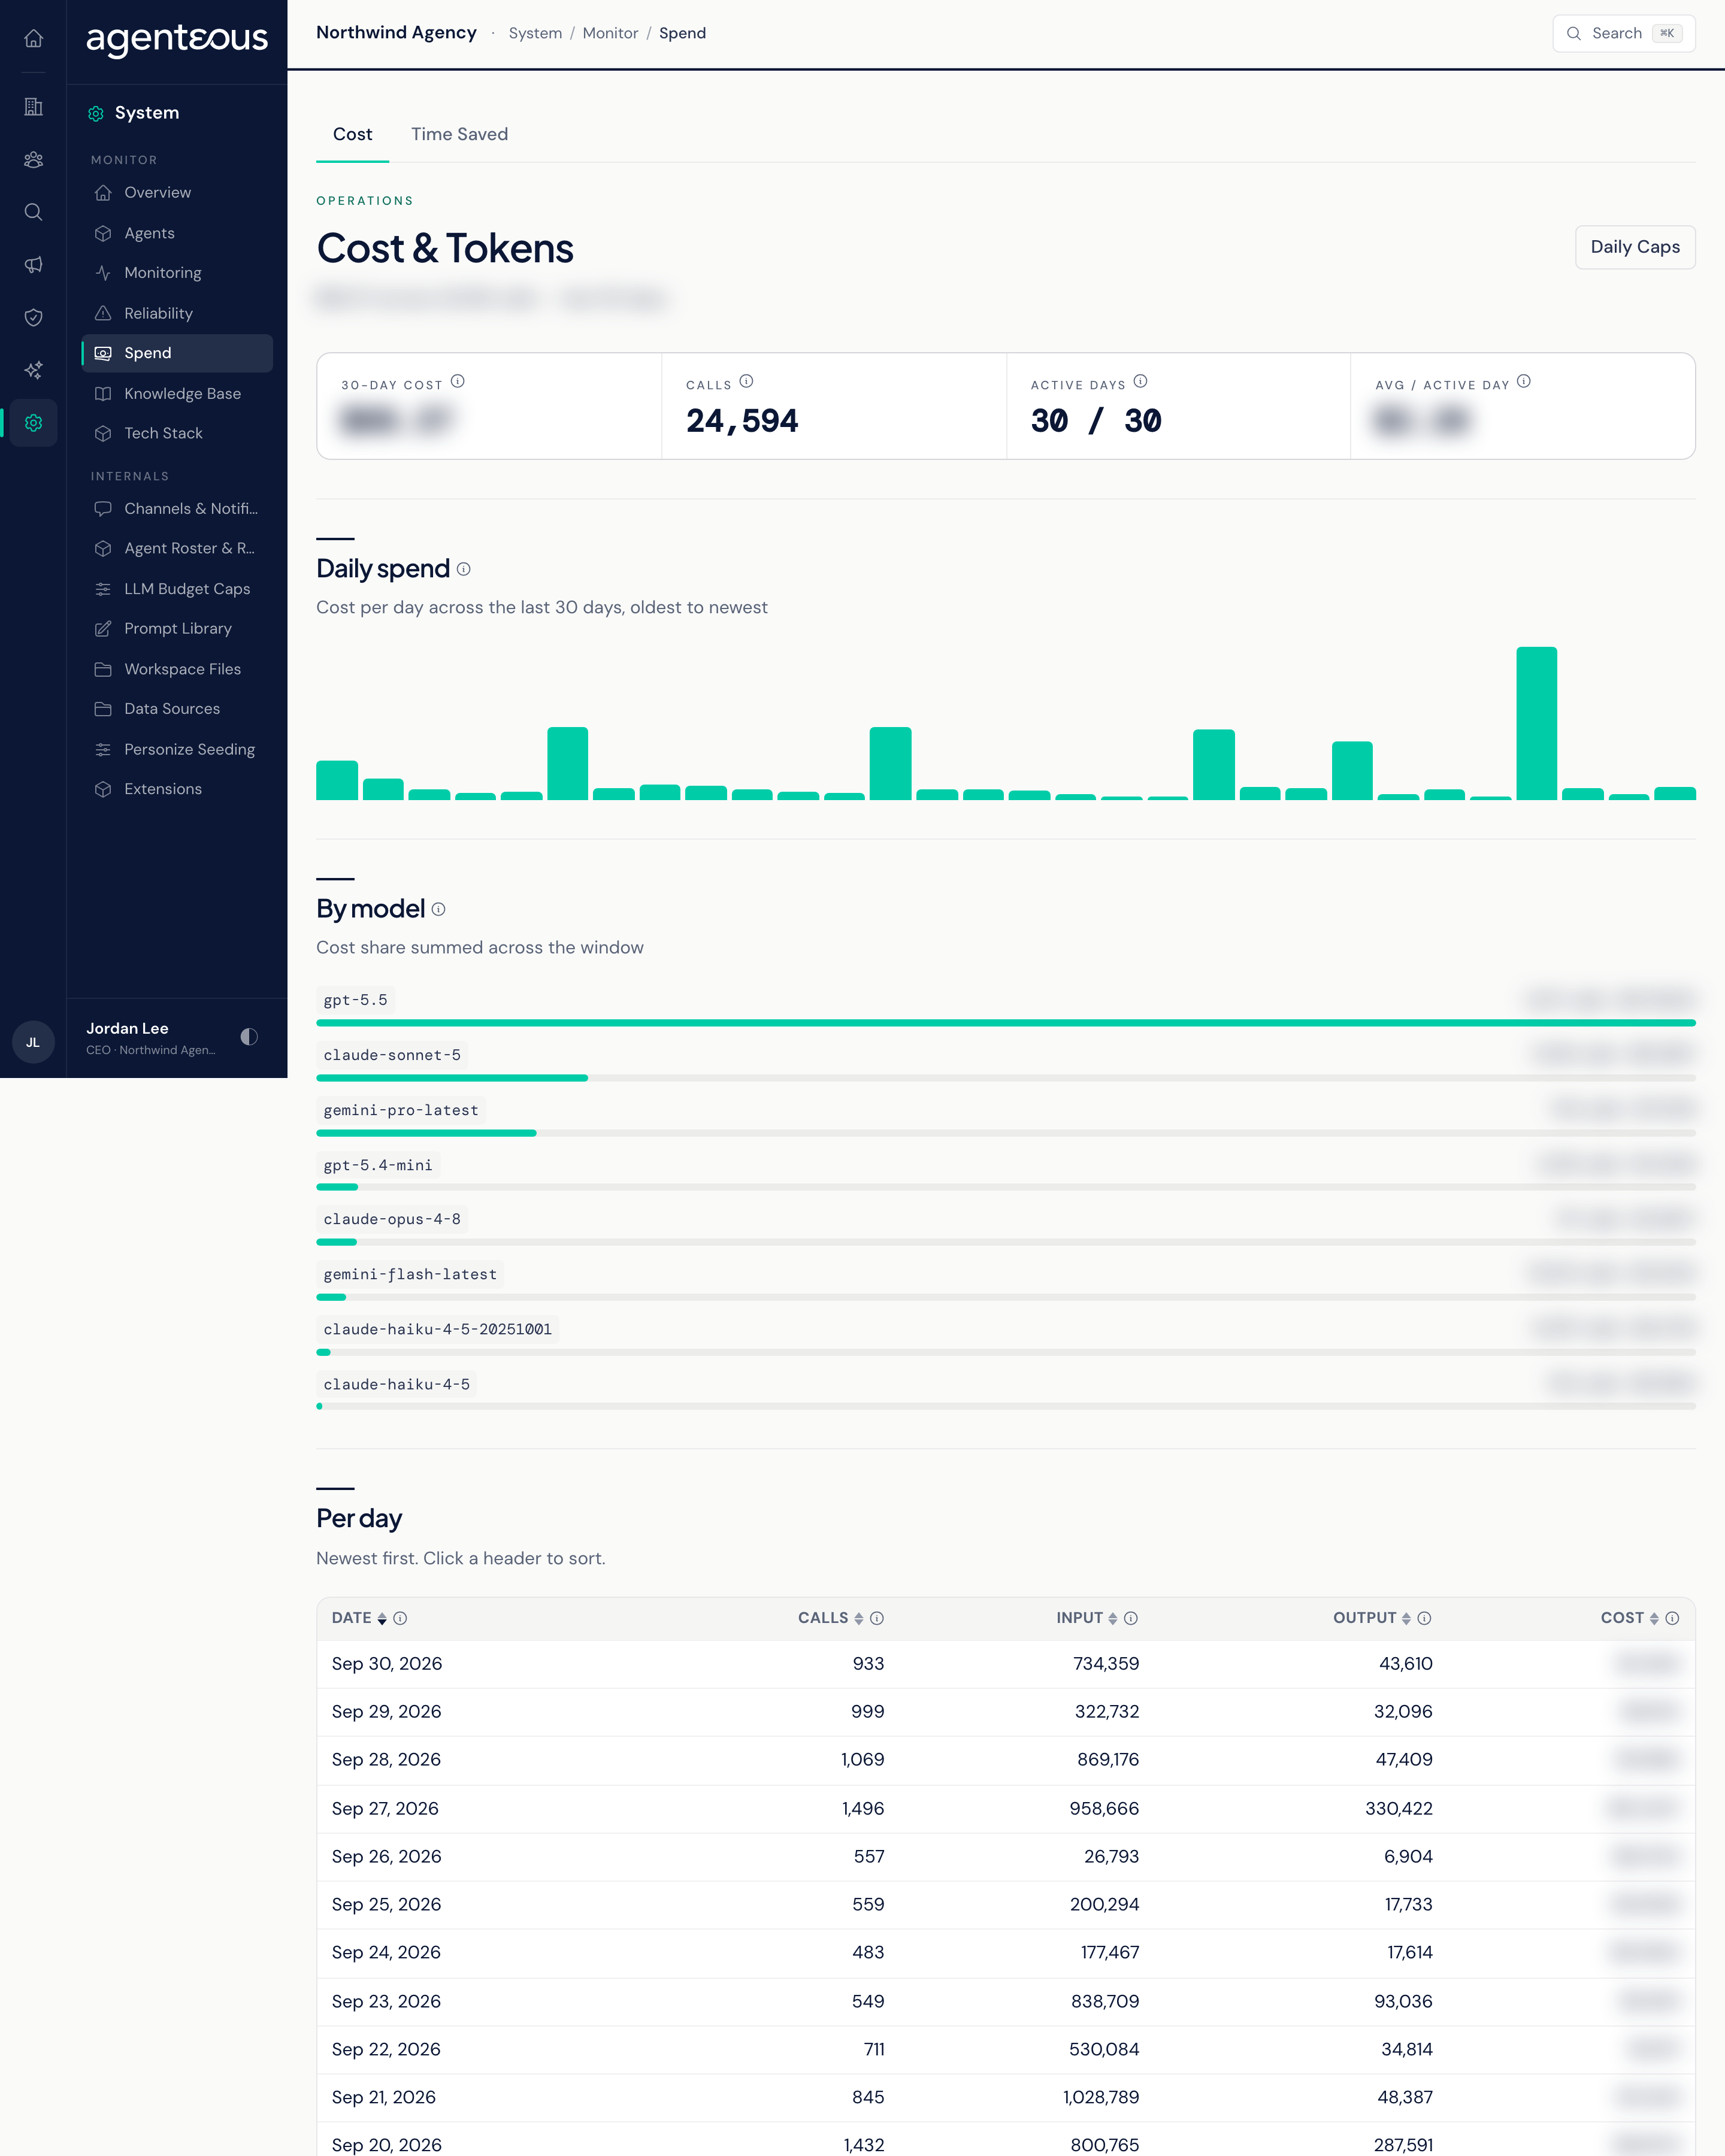
Task: Sort the table by Date column
Action: (359, 1618)
